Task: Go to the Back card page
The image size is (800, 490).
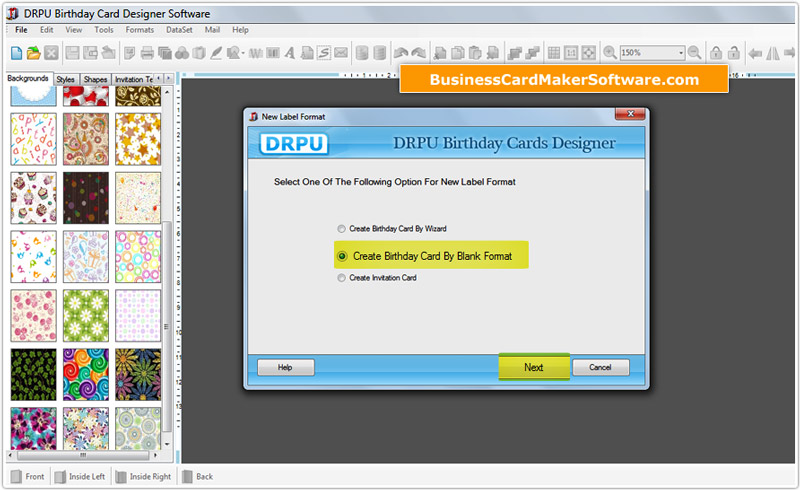Action: pos(197,476)
